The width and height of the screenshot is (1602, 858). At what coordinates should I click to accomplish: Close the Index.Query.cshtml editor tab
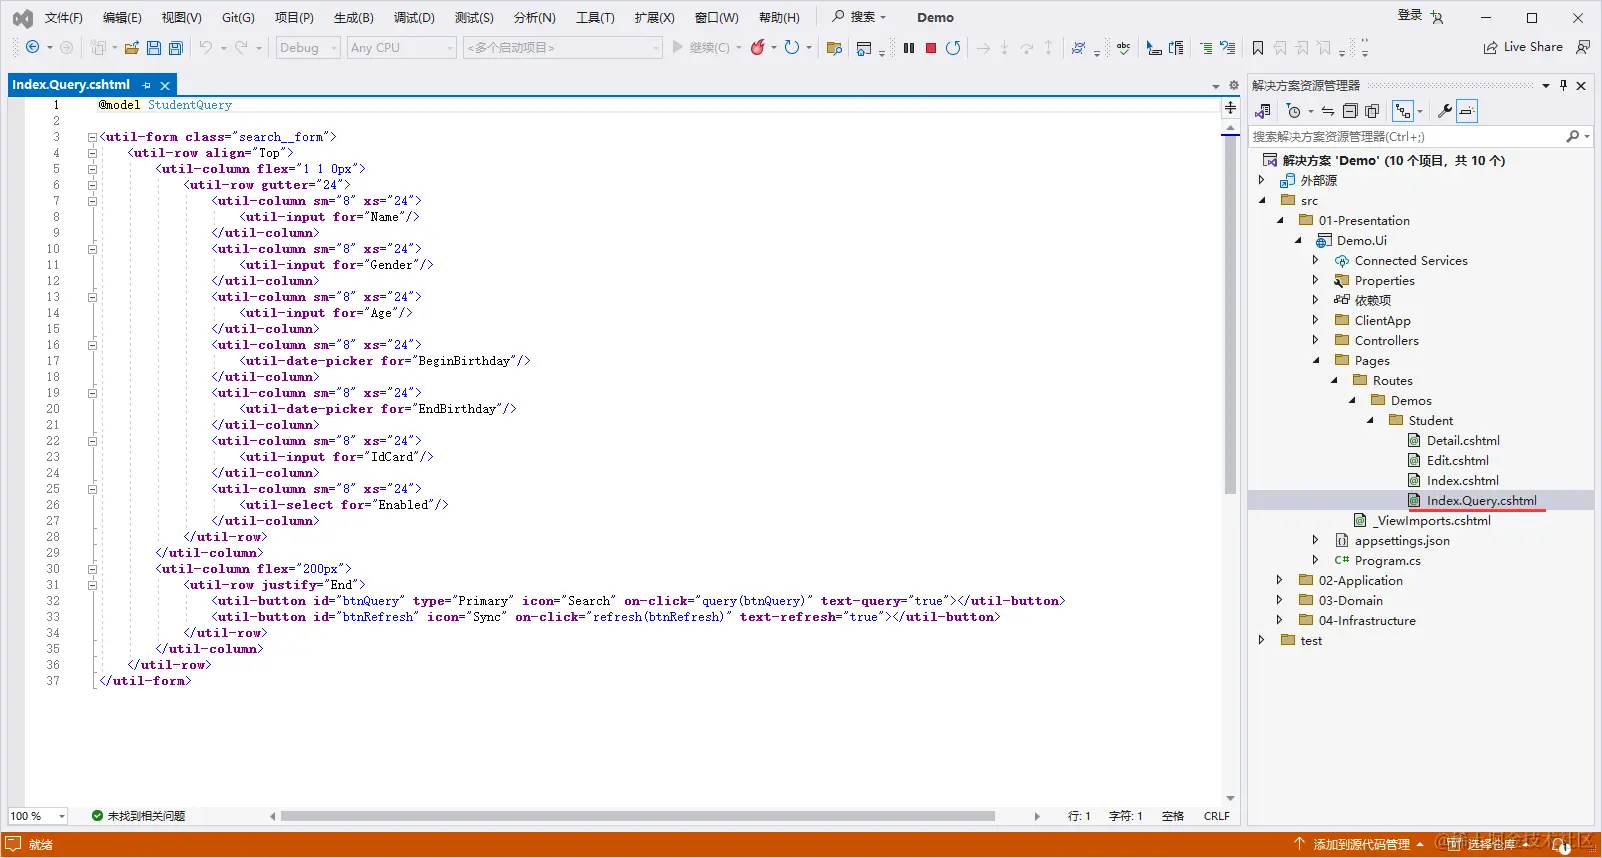click(165, 85)
